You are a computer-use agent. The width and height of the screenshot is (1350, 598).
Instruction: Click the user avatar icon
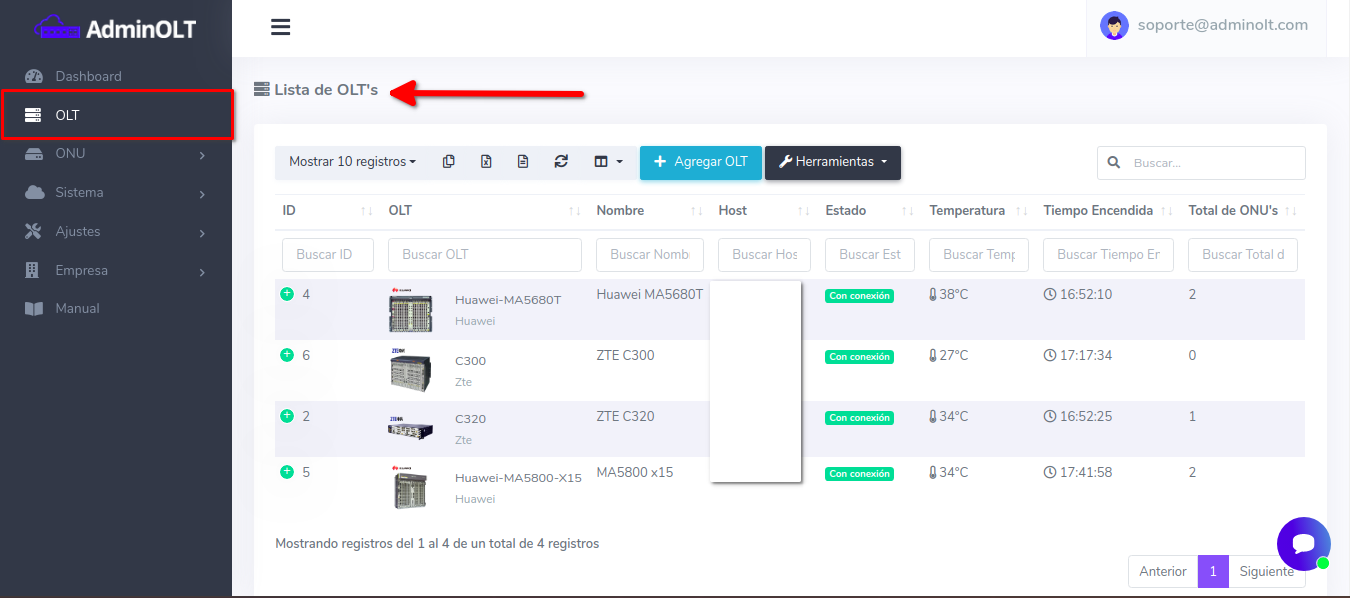point(1114,26)
